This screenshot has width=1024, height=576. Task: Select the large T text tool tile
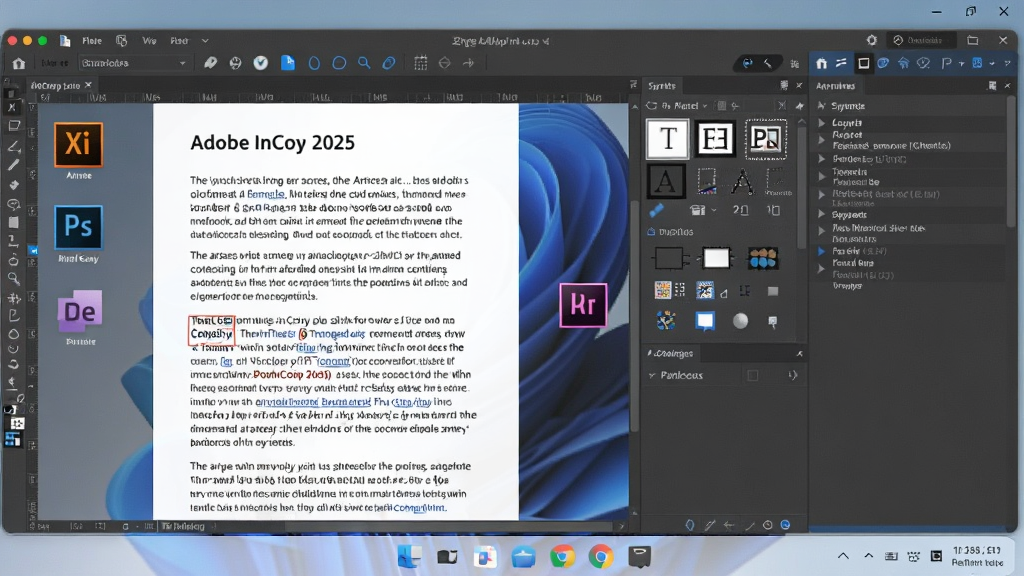[x=667, y=138]
